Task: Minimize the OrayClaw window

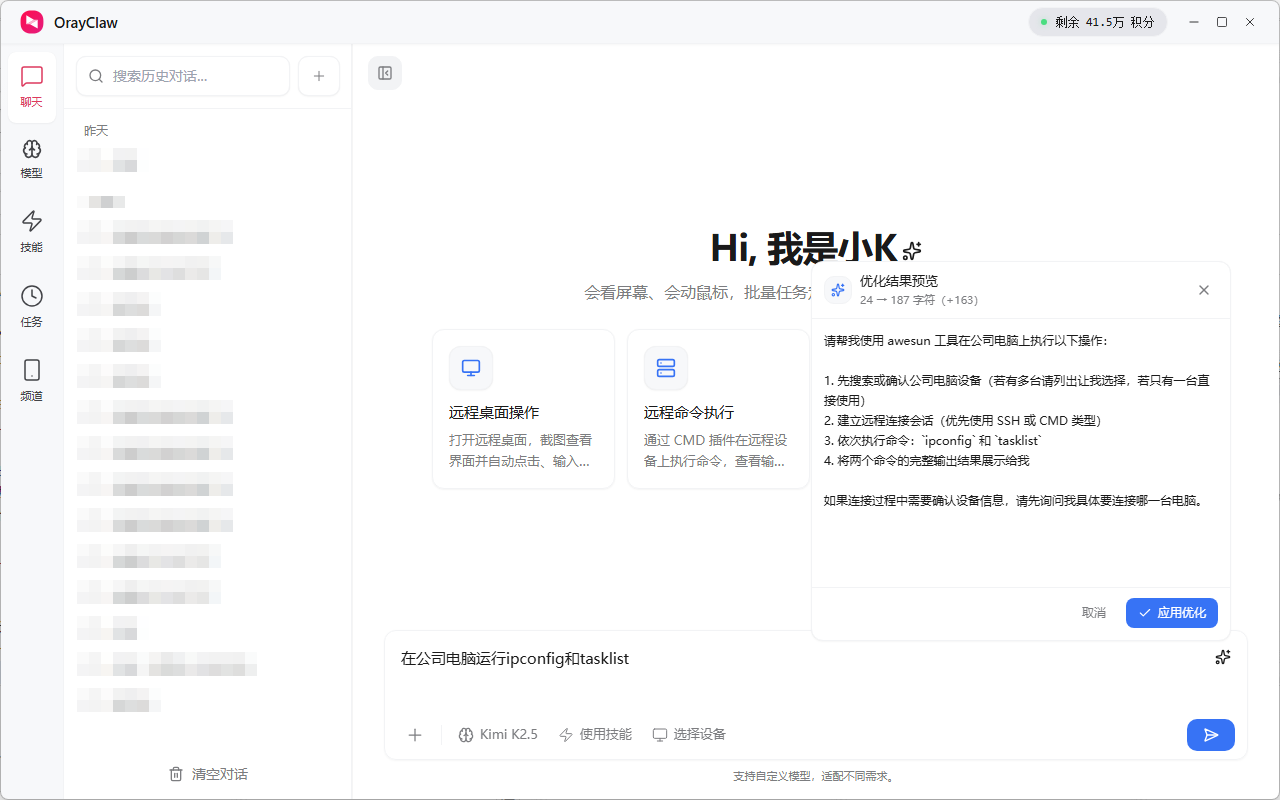Action: coord(1194,22)
